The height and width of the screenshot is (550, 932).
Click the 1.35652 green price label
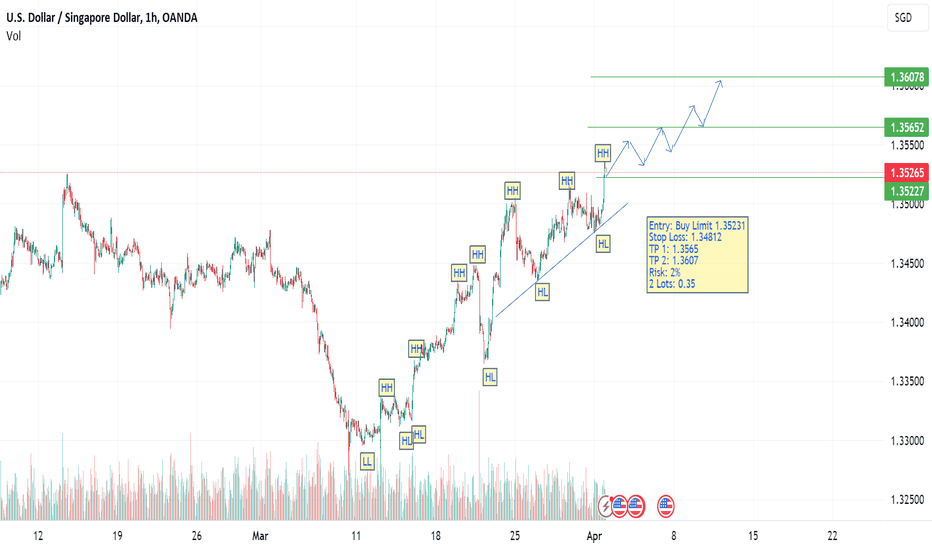906,127
